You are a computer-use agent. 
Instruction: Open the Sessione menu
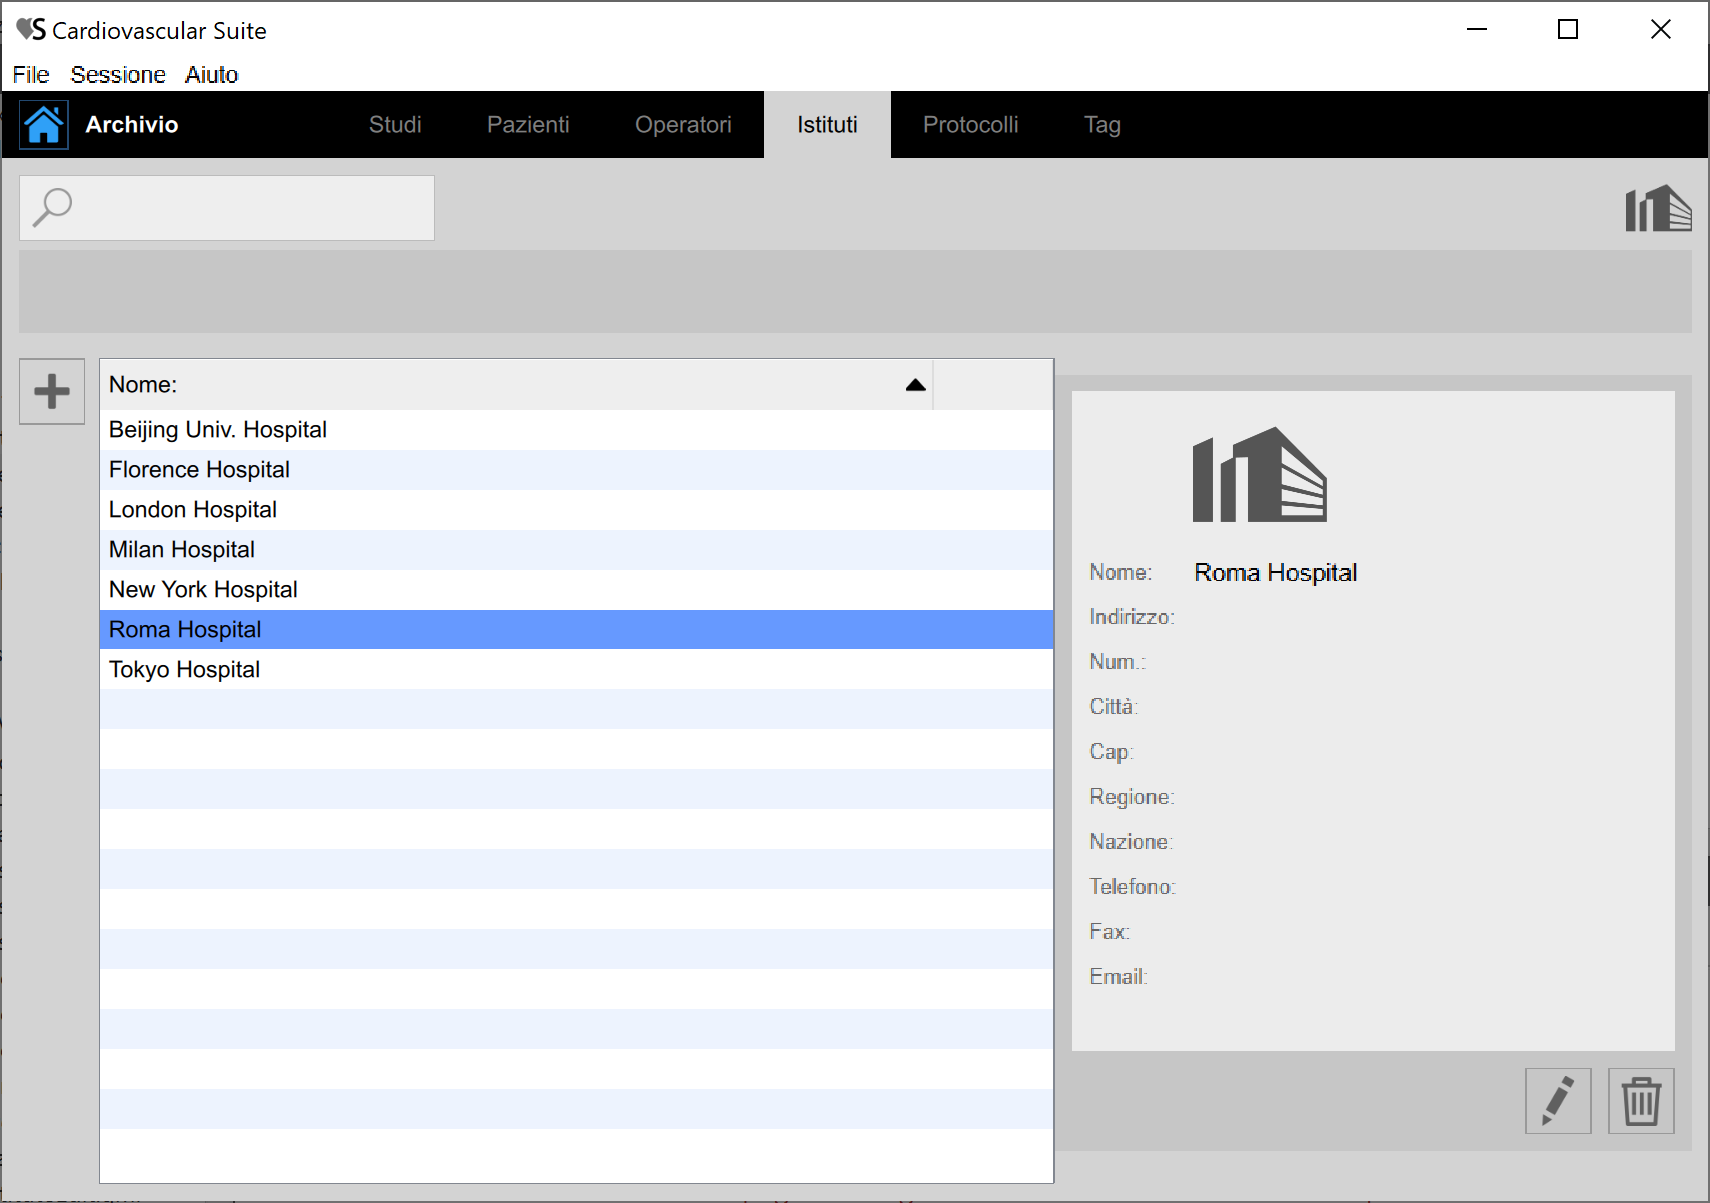[118, 75]
